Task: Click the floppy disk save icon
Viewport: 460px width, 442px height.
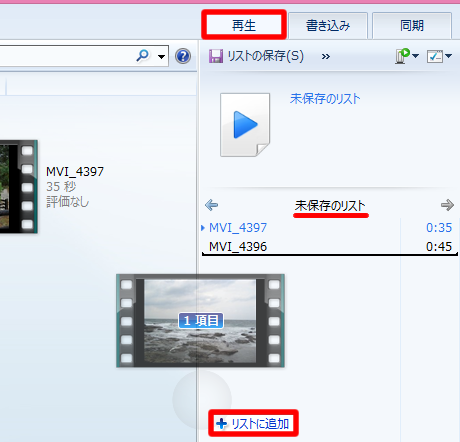Action: click(216, 56)
